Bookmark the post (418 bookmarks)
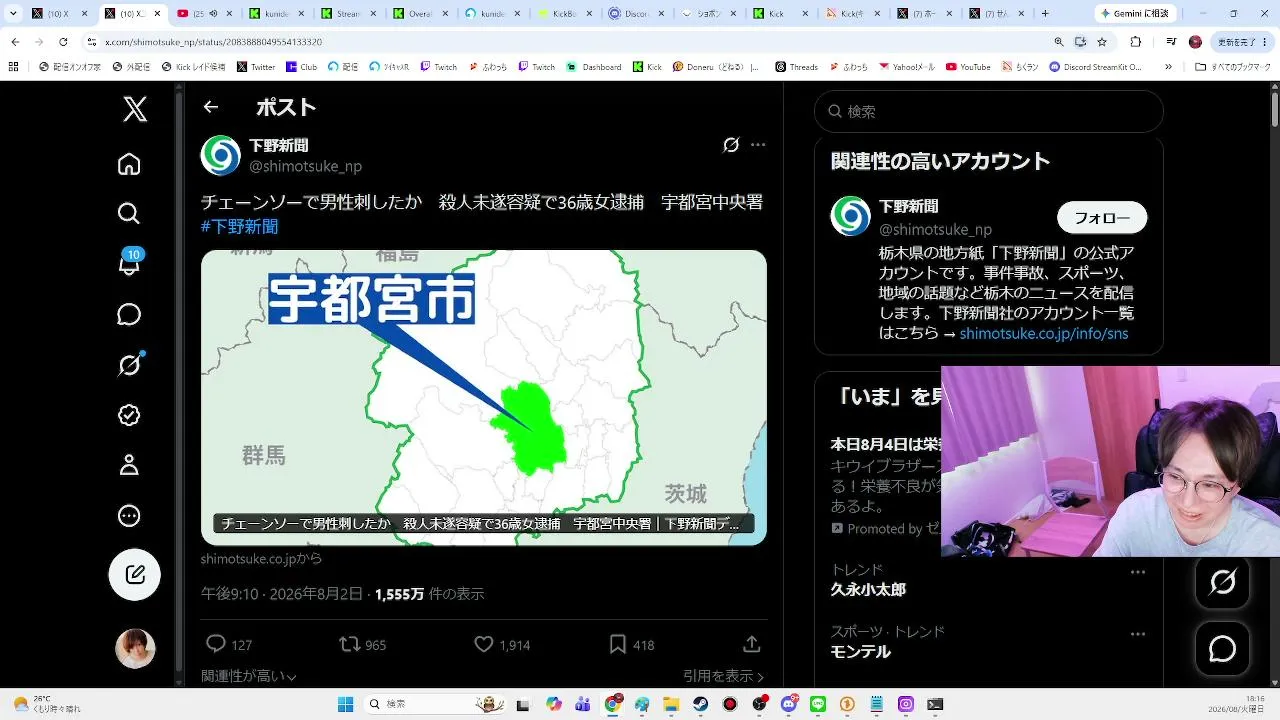 618,644
